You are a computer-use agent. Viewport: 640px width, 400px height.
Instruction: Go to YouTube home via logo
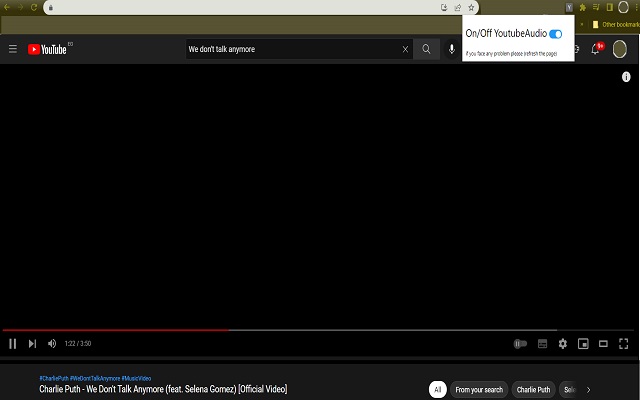click(x=47, y=49)
